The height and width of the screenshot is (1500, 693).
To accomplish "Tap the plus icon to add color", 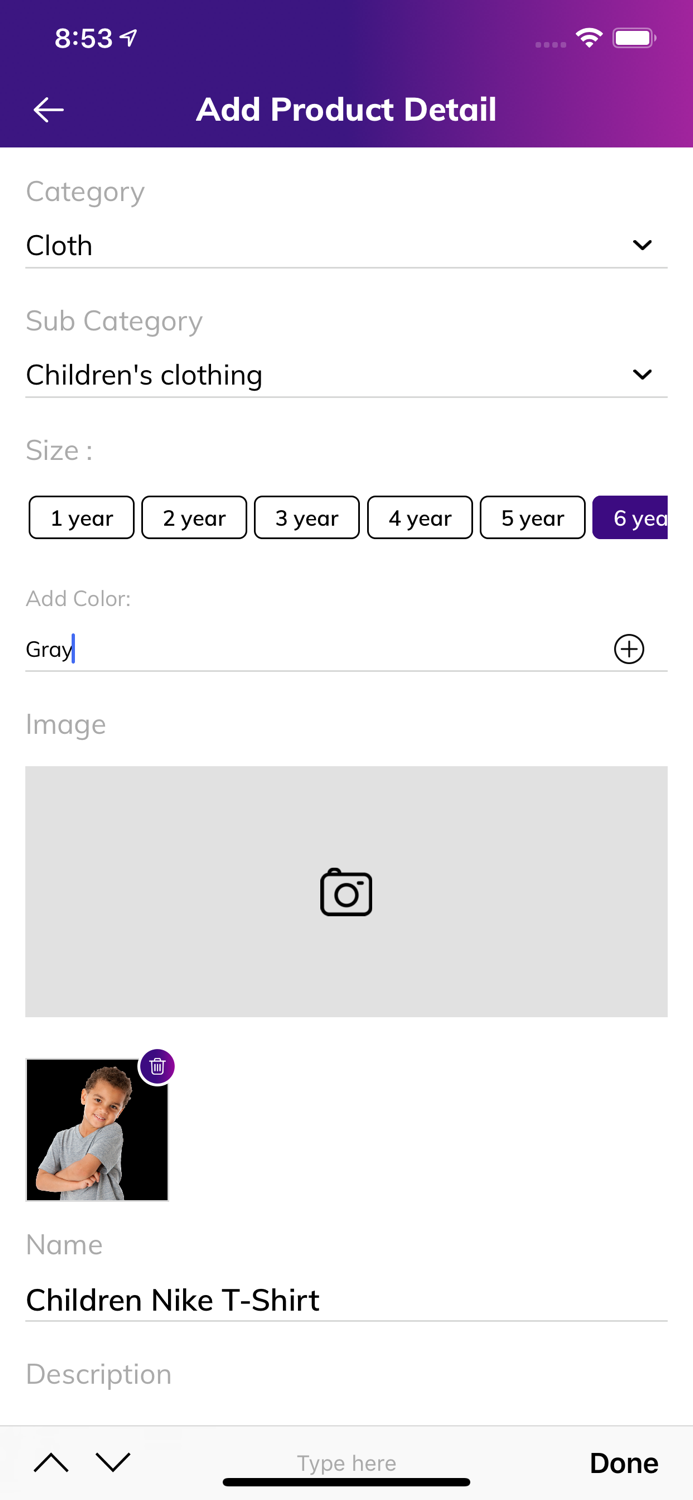I will (629, 649).
